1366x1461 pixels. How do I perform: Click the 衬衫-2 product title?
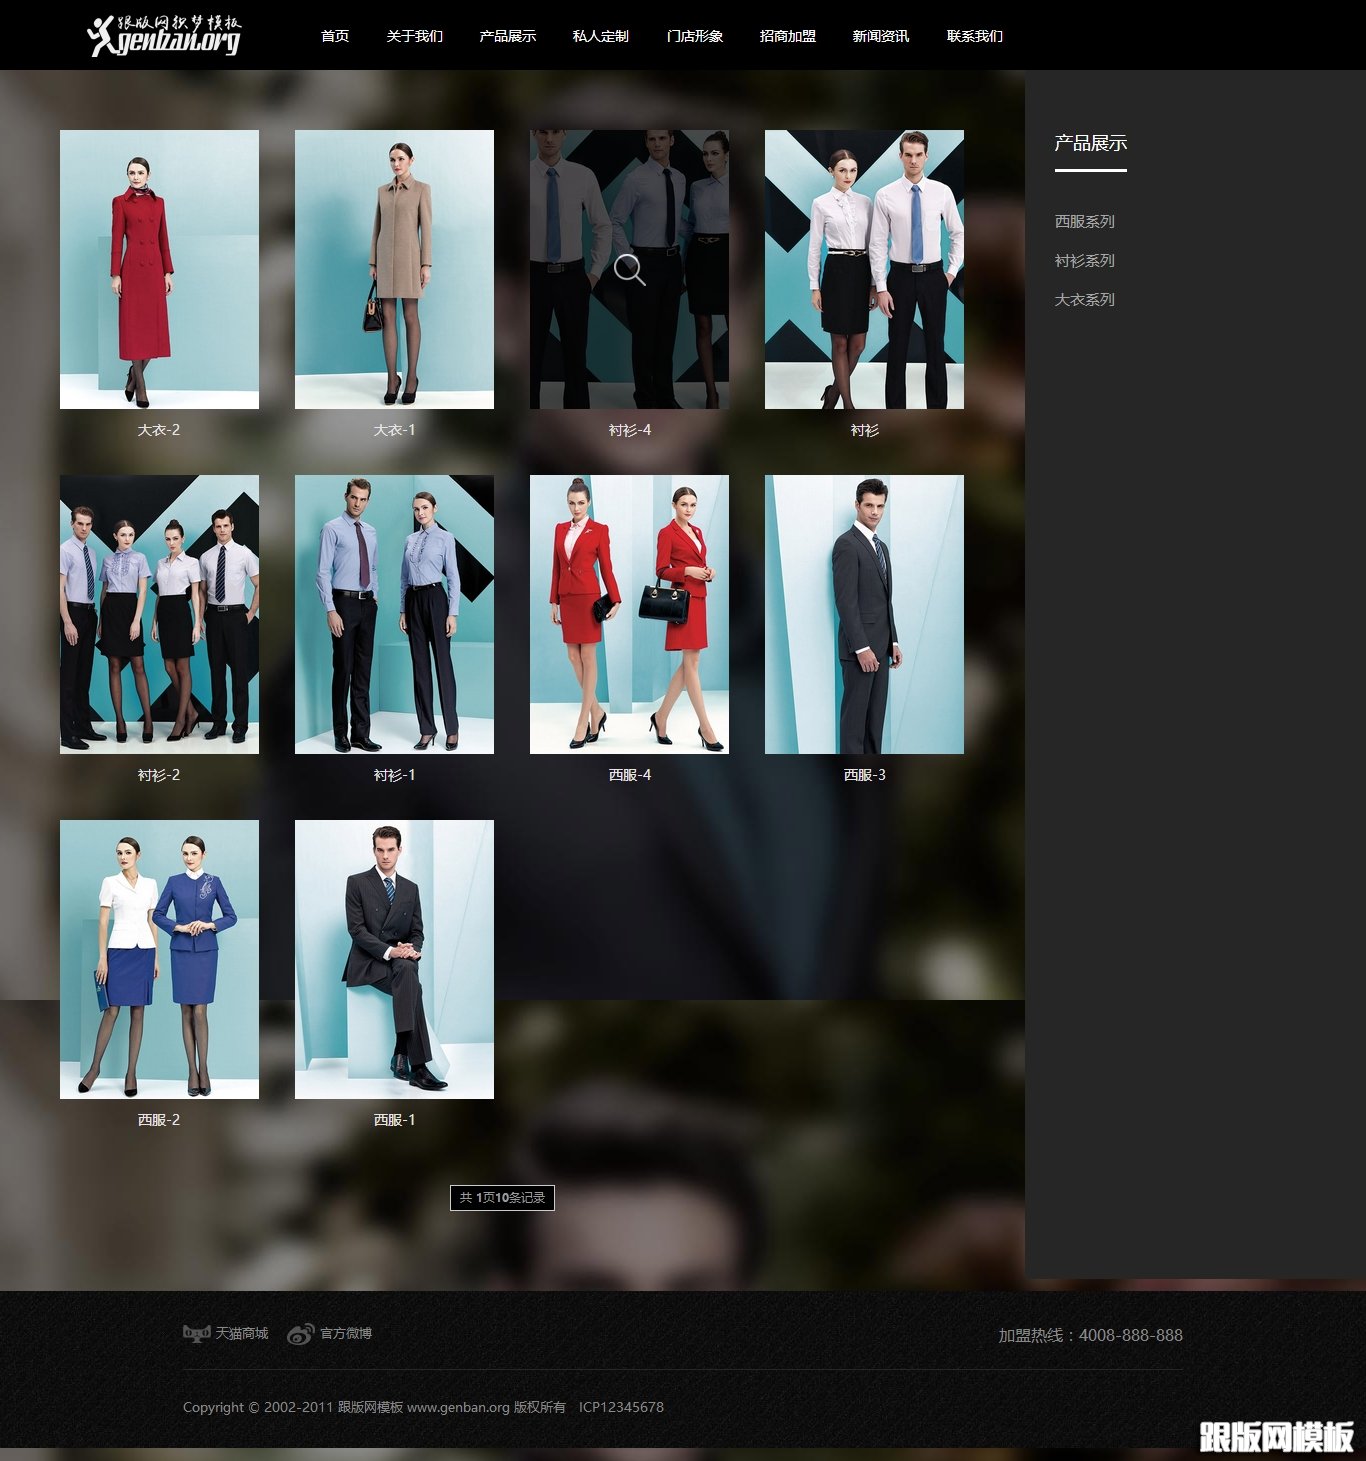coord(159,775)
